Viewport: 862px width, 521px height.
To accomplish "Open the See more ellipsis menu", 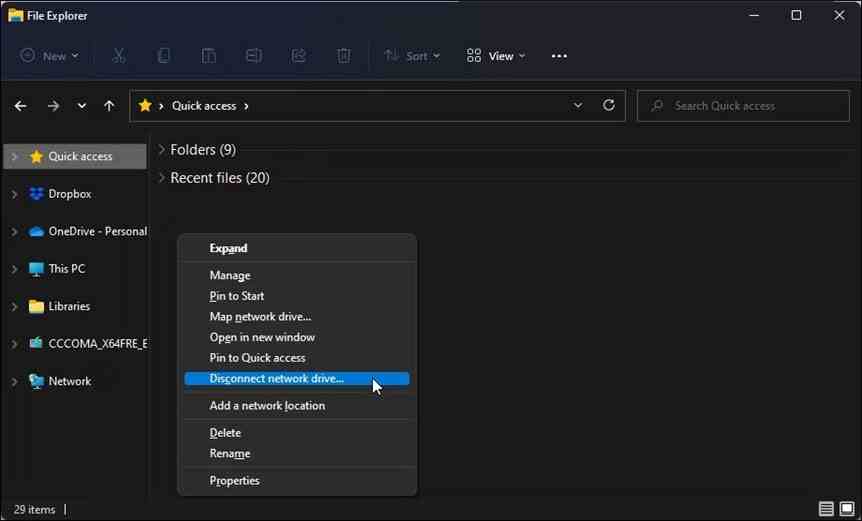I will 559,56.
